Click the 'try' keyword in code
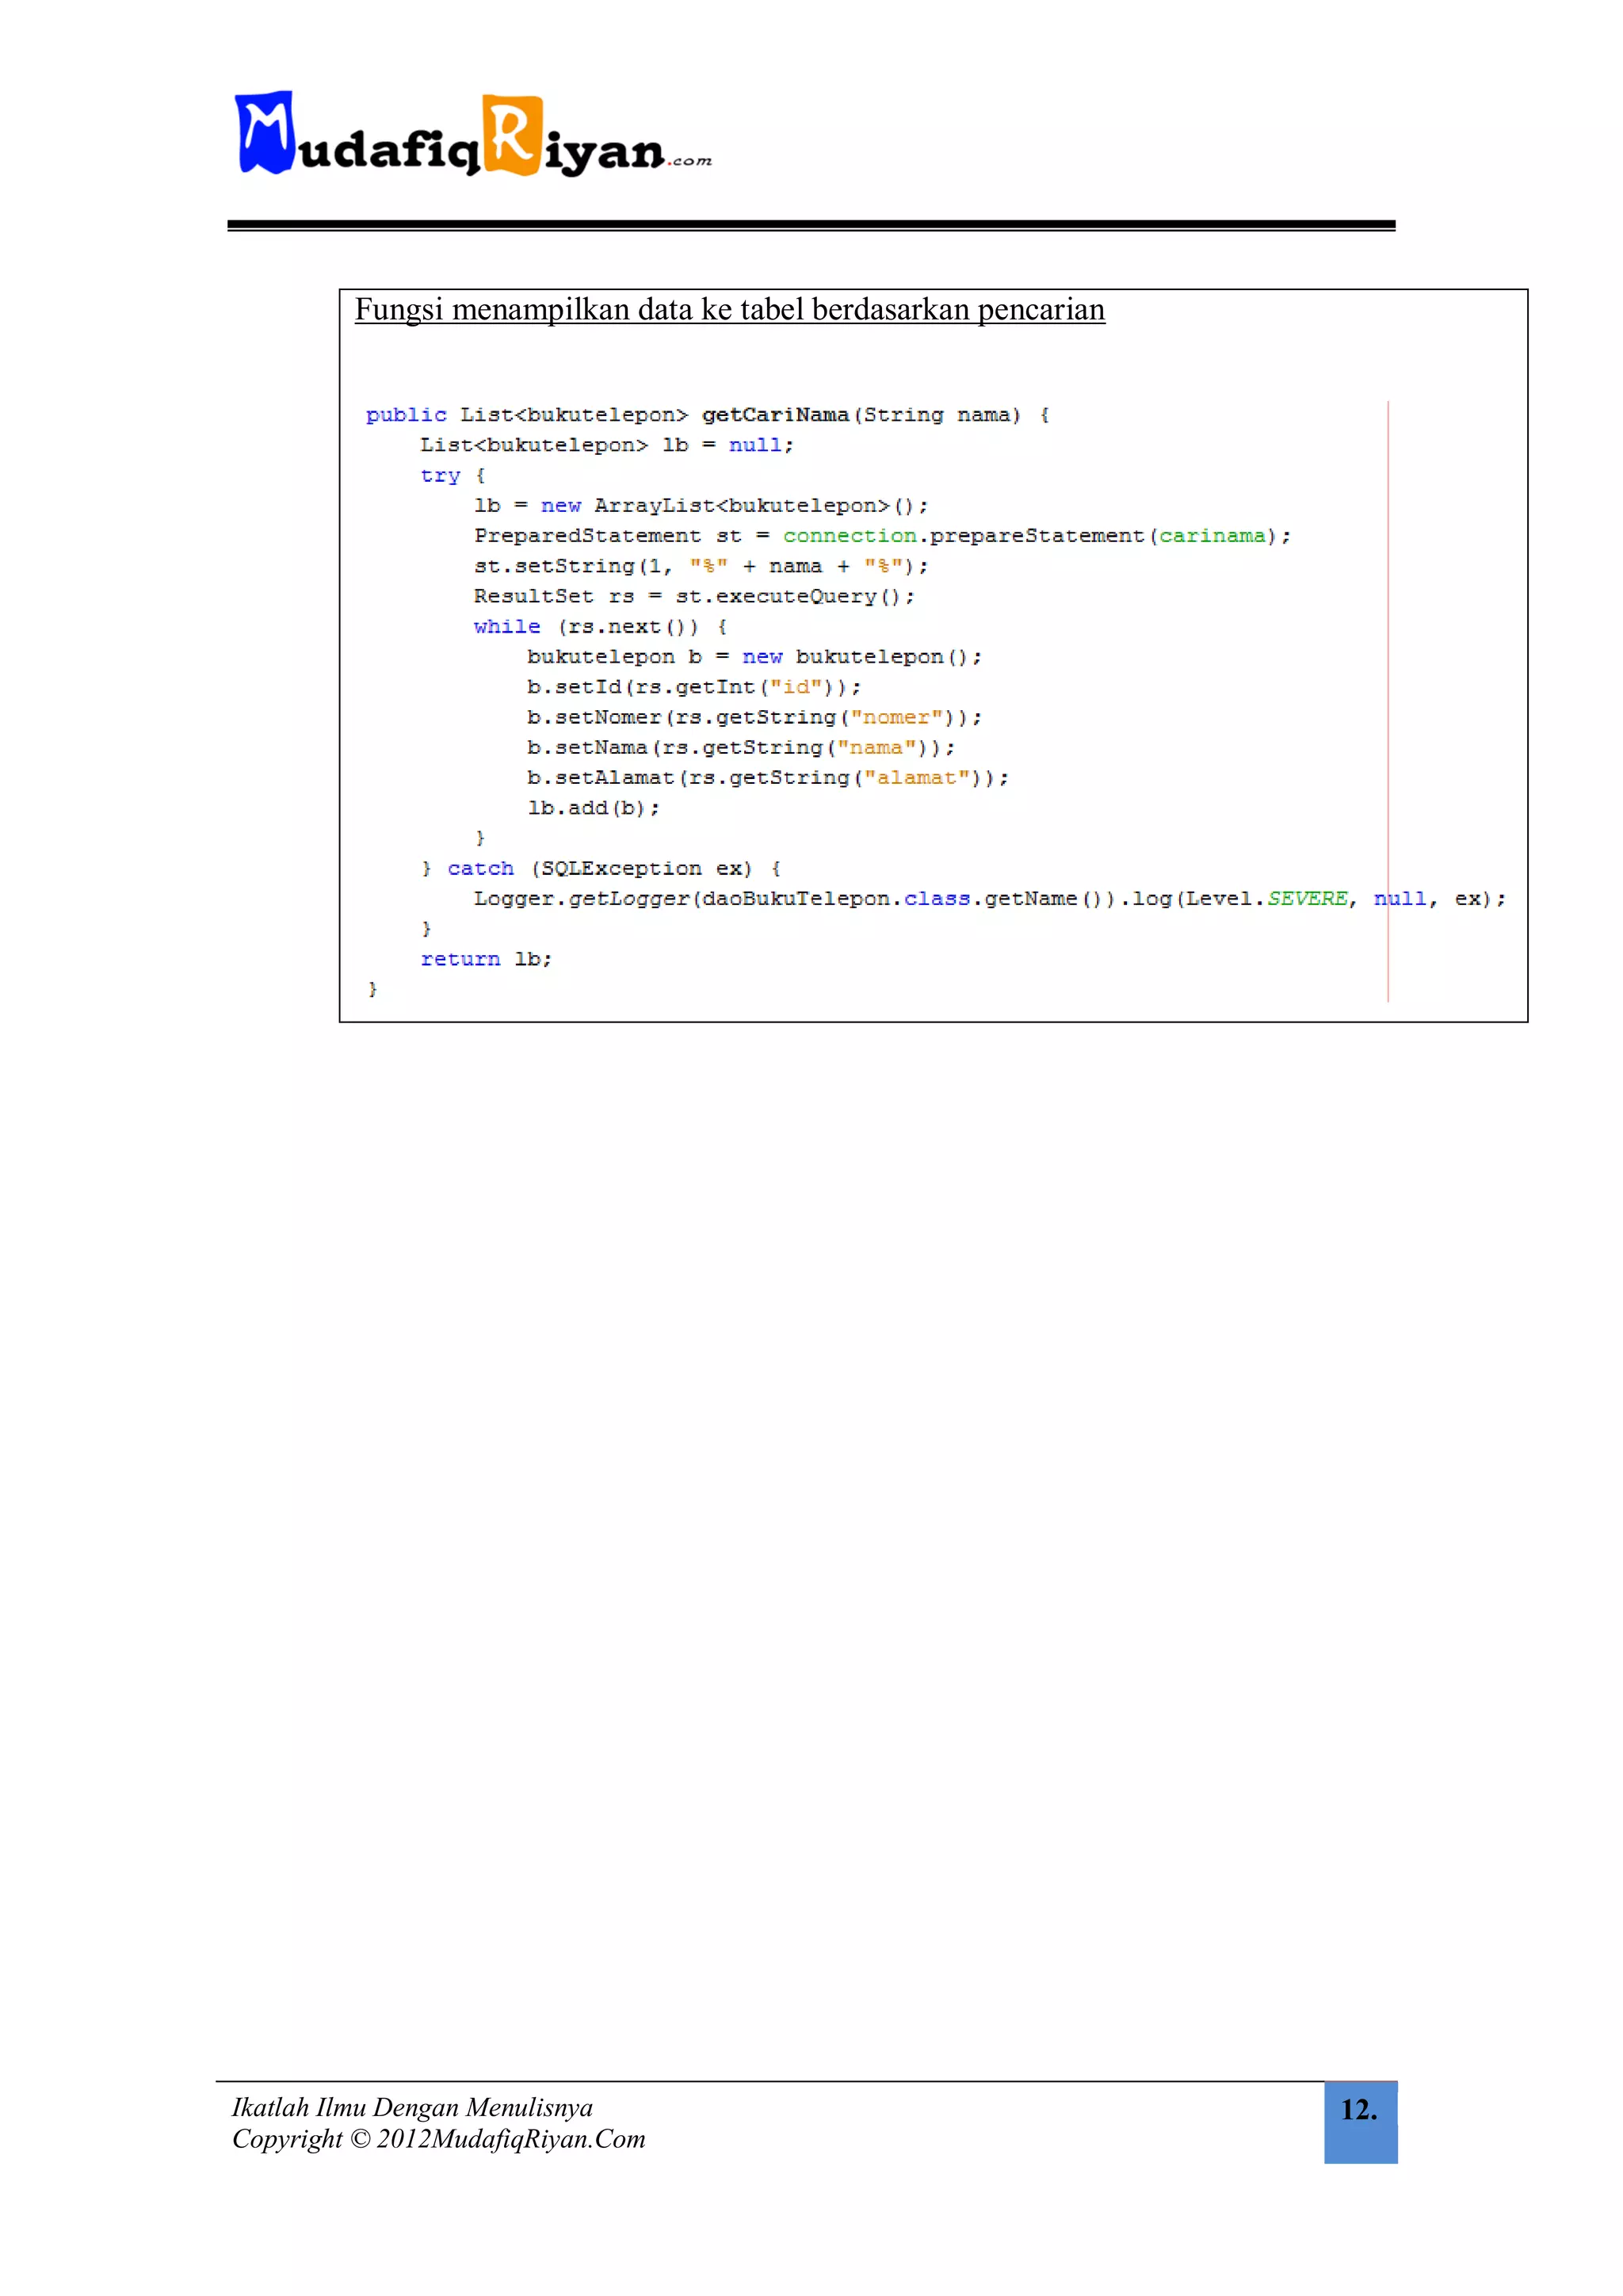1623x2296 pixels. pos(440,476)
